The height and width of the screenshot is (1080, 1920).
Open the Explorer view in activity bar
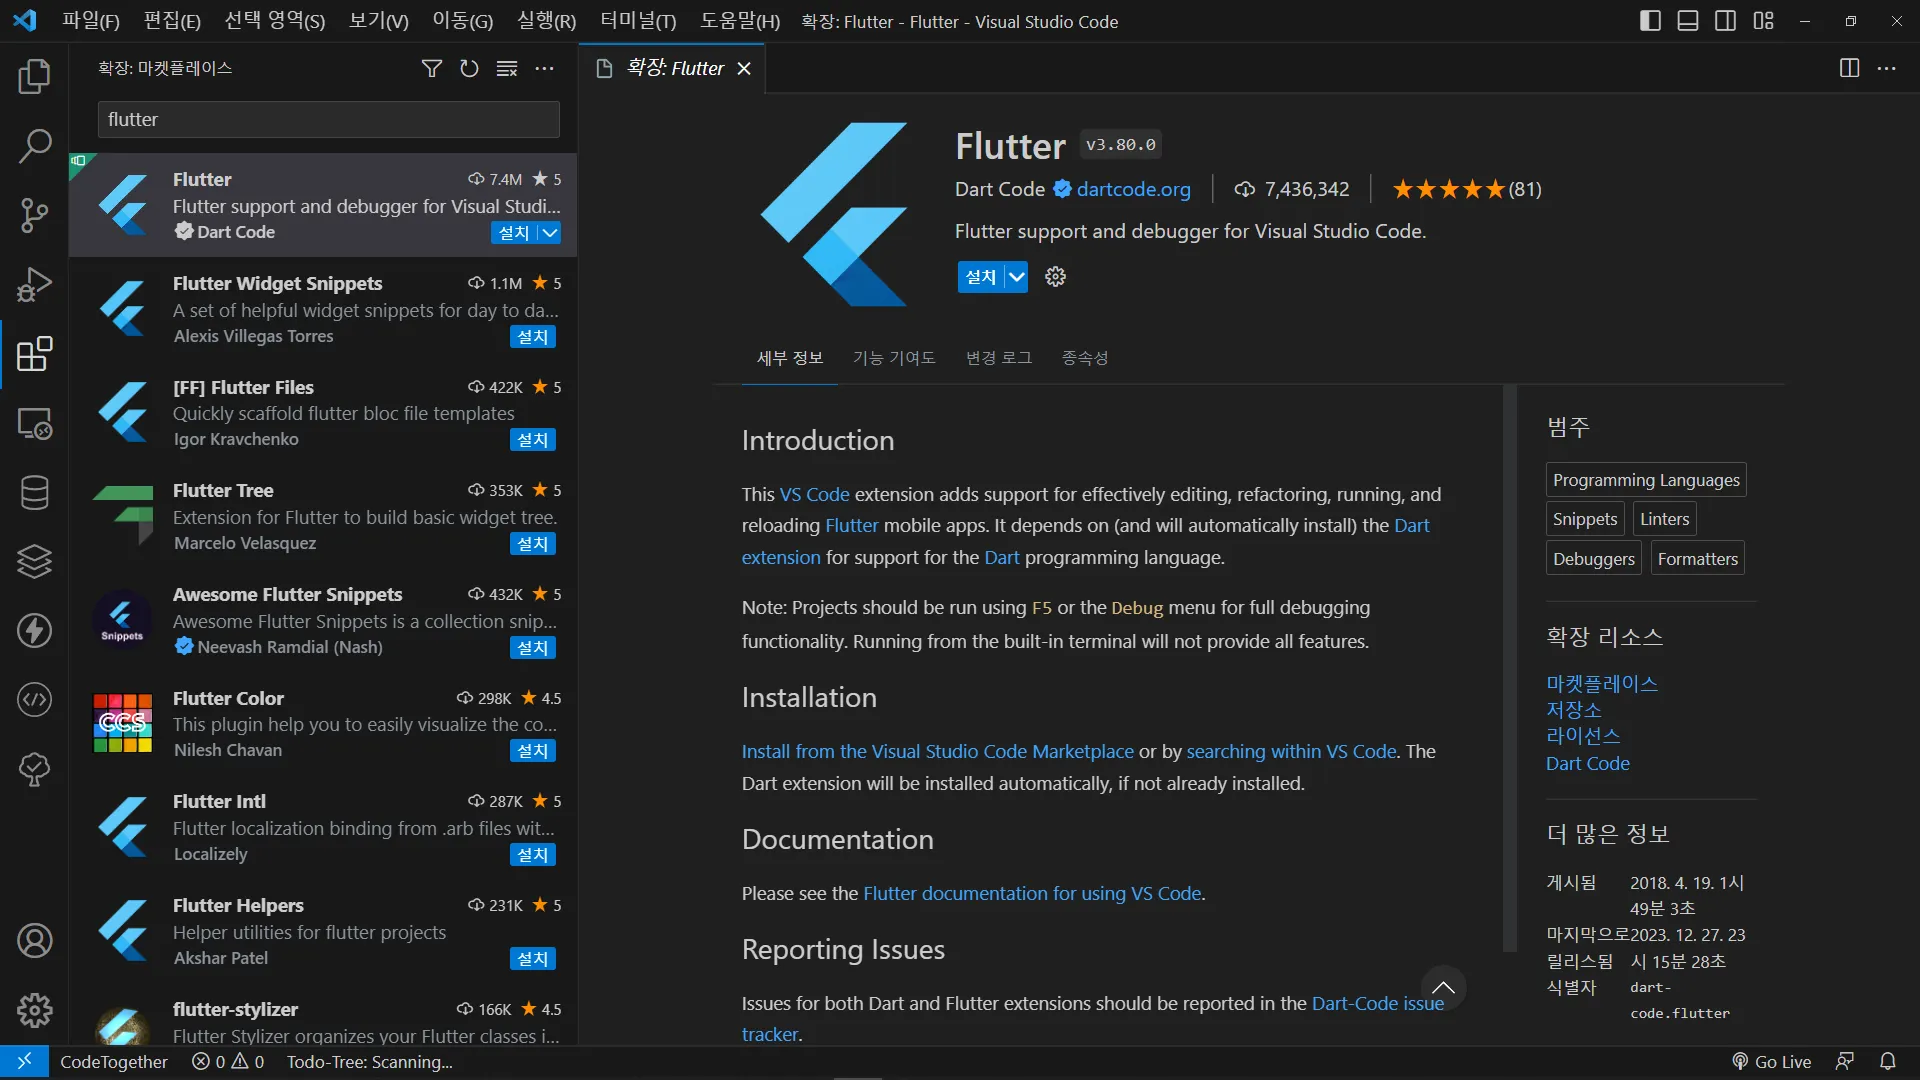[x=34, y=77]
